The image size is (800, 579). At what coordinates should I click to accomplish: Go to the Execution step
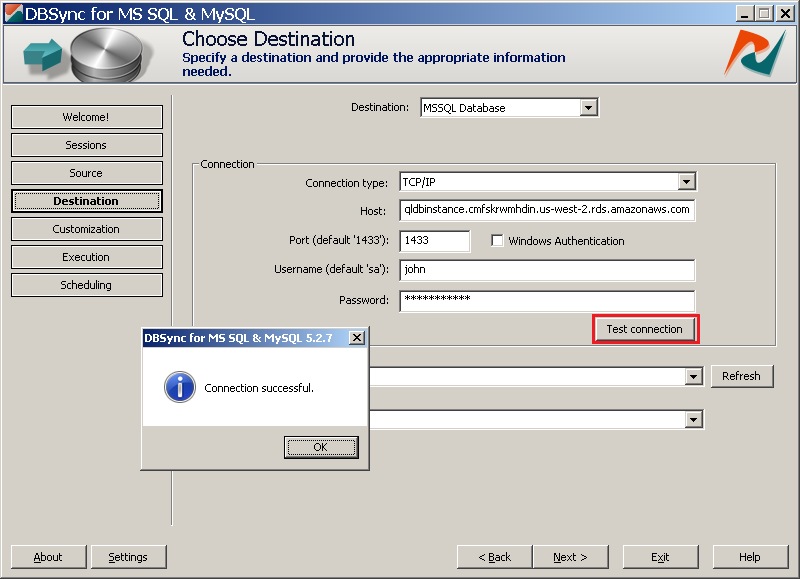(87, 257)
